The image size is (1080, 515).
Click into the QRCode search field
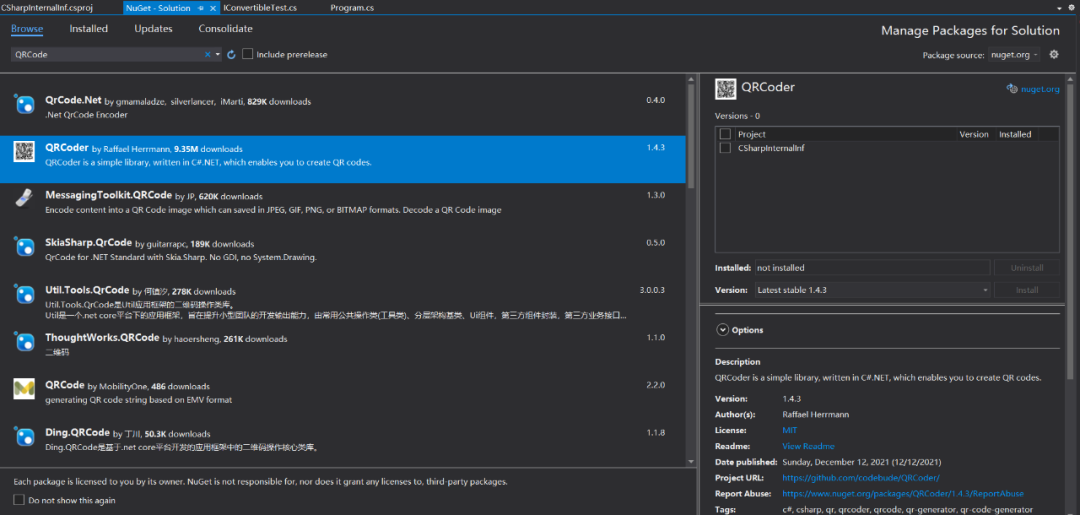(x=107, y=54)
